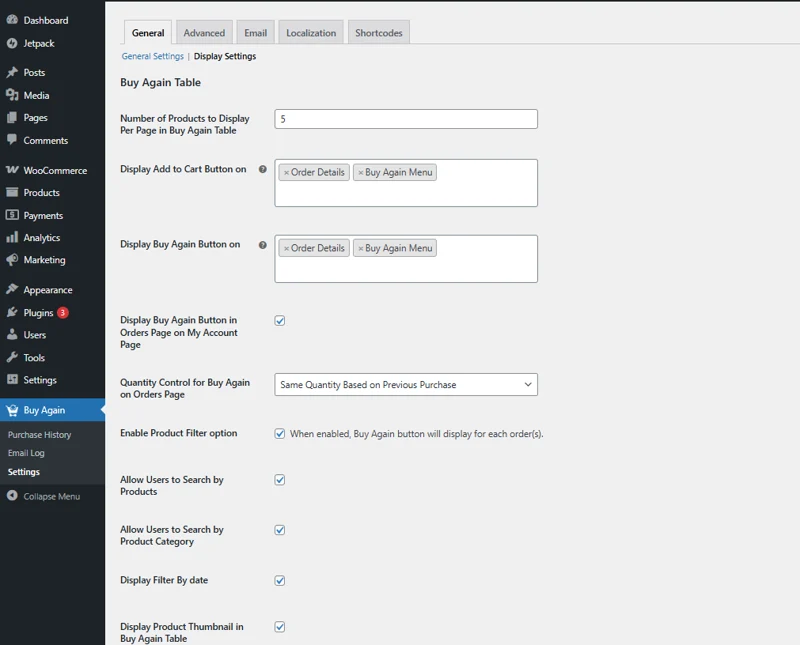
Task: Uncheck Enable Product Filter option
Action: (x=280, y=434)
